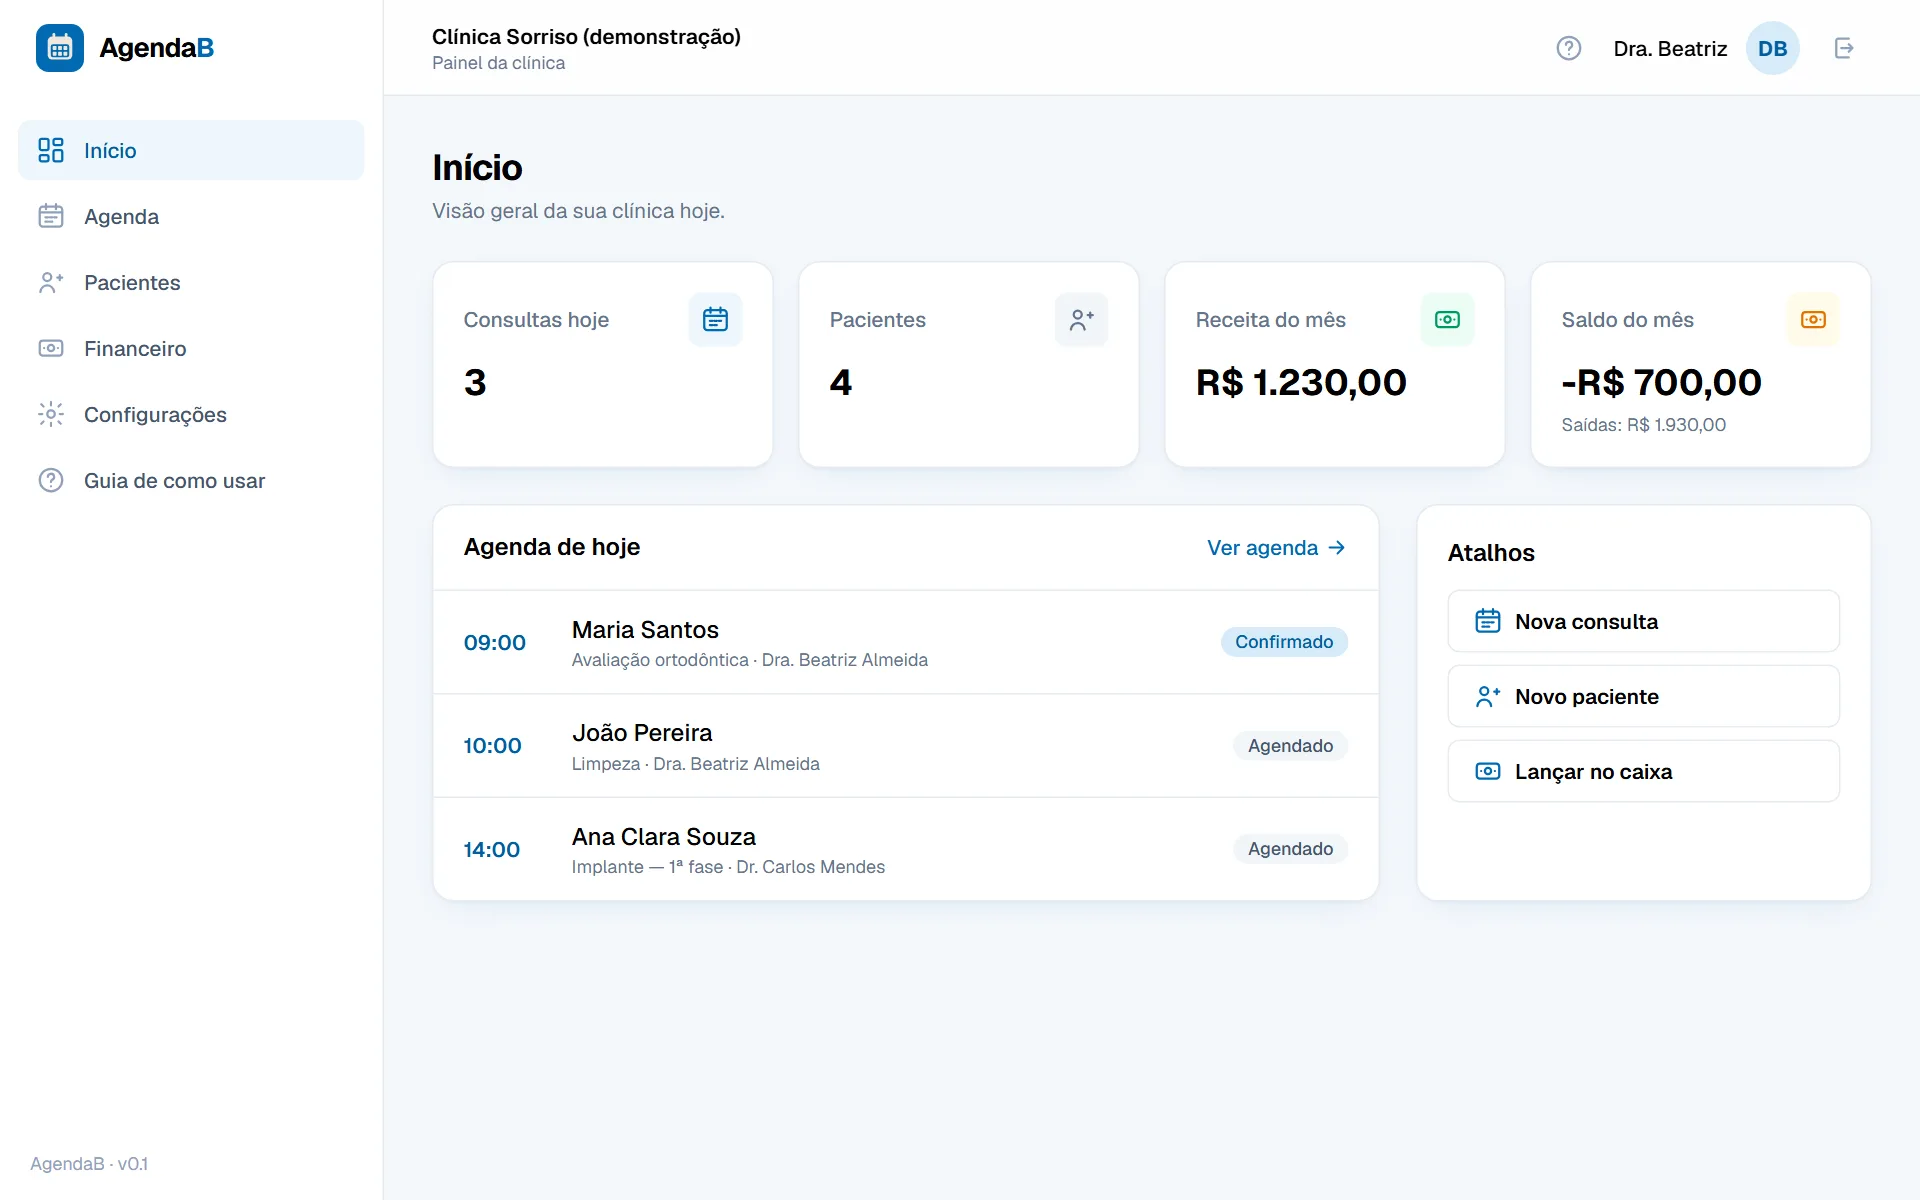Click the person-plus icon in Novo paciente shortcut

(x=1488, y=696)
